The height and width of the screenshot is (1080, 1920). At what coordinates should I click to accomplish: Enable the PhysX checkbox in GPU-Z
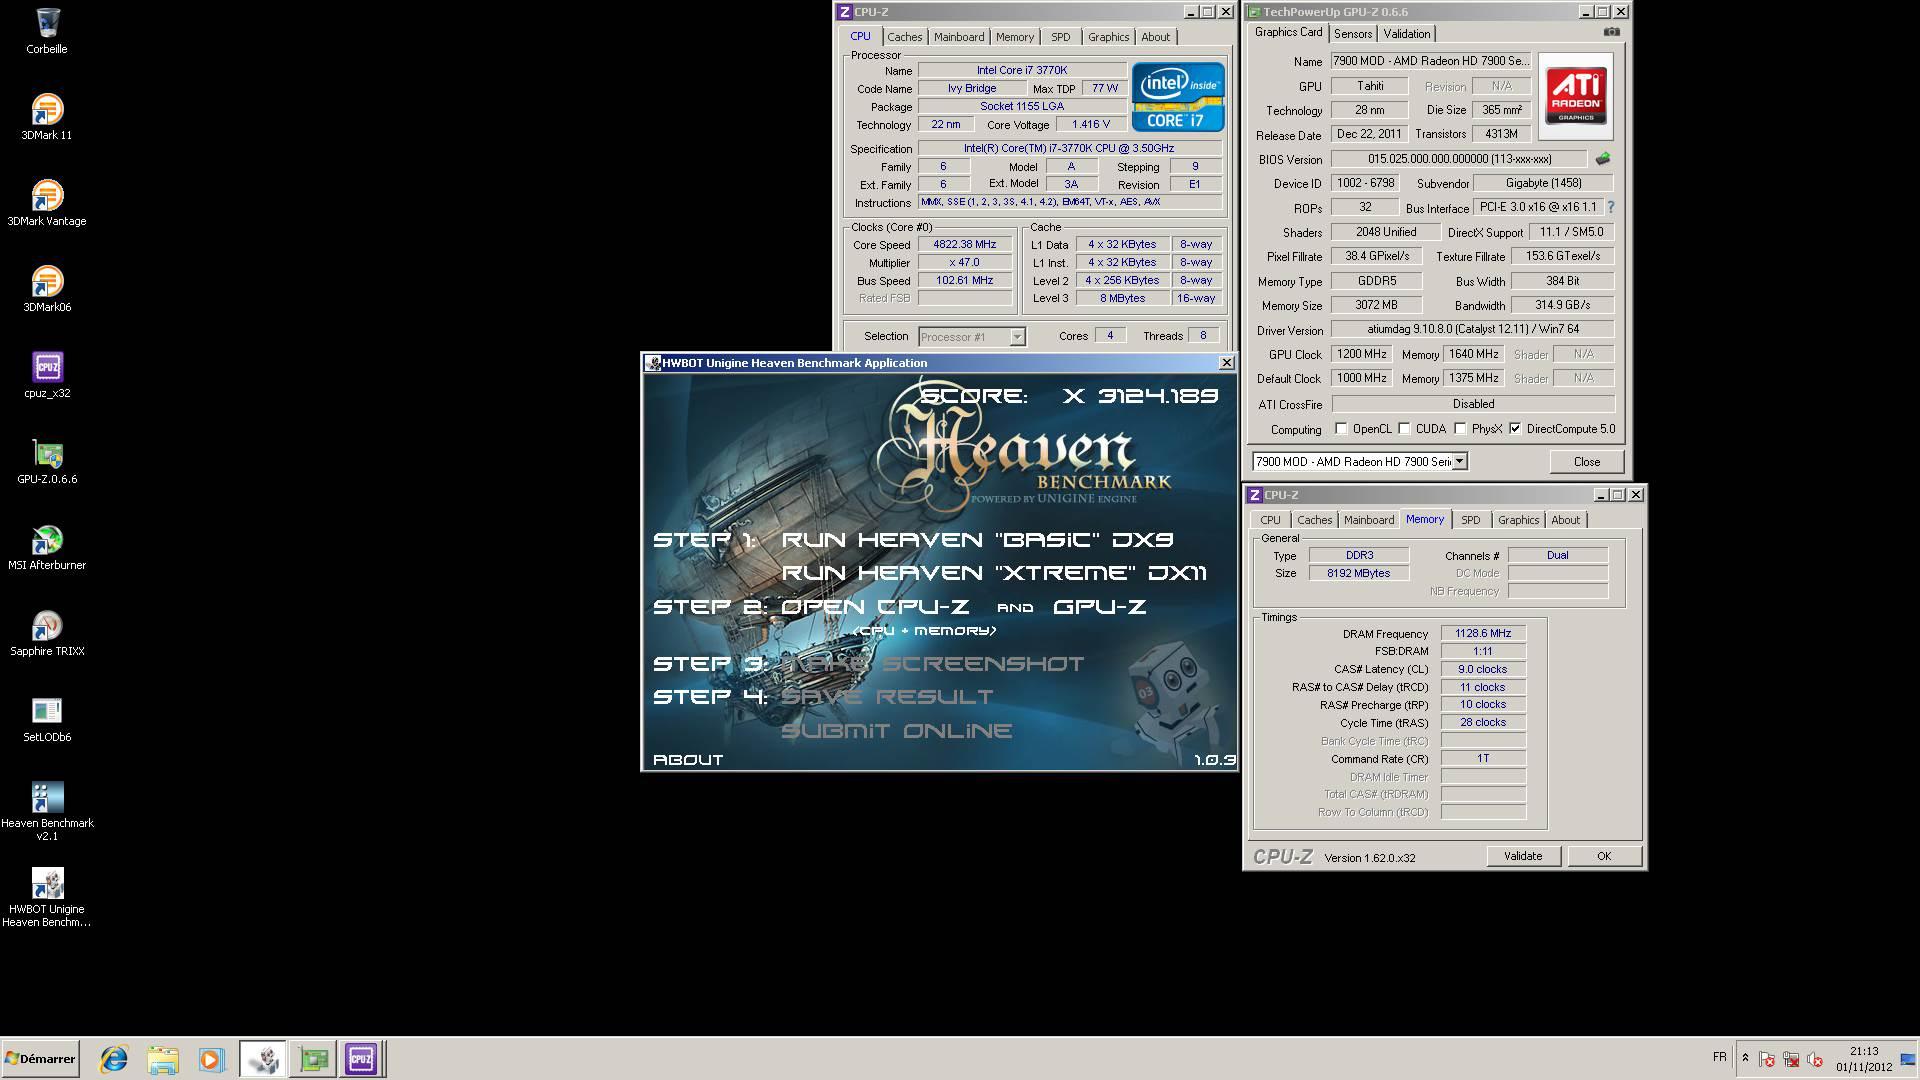[x=1460, y=429]
